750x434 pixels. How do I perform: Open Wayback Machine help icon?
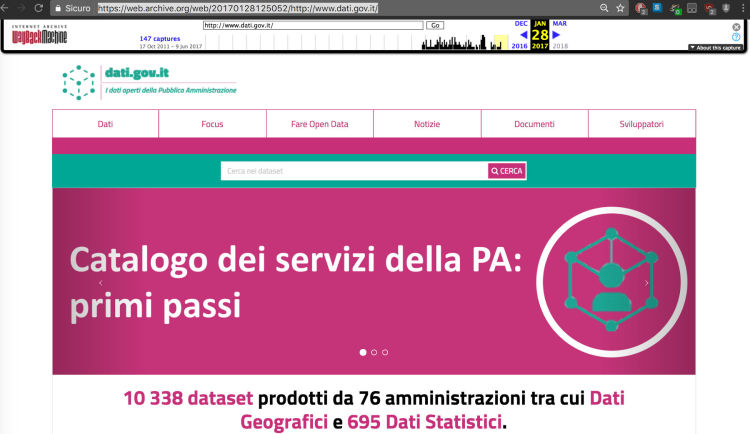tap(737, 37)
